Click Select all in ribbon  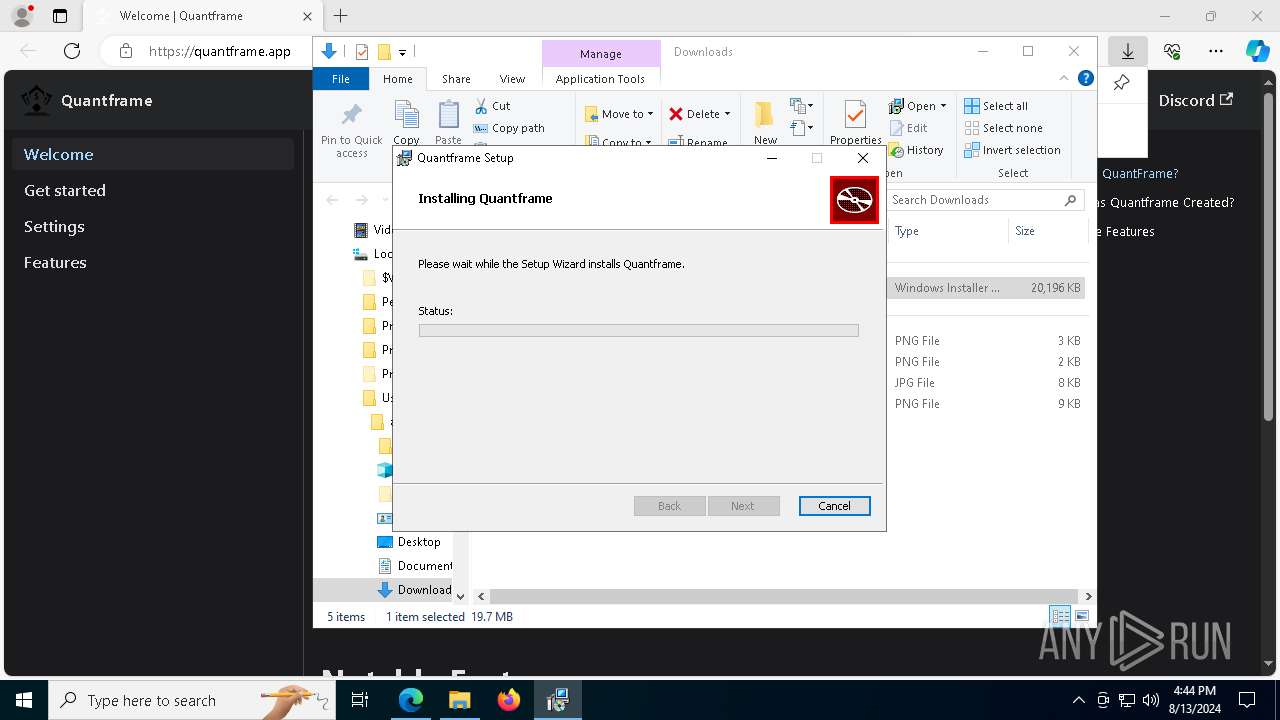[996, 106]
